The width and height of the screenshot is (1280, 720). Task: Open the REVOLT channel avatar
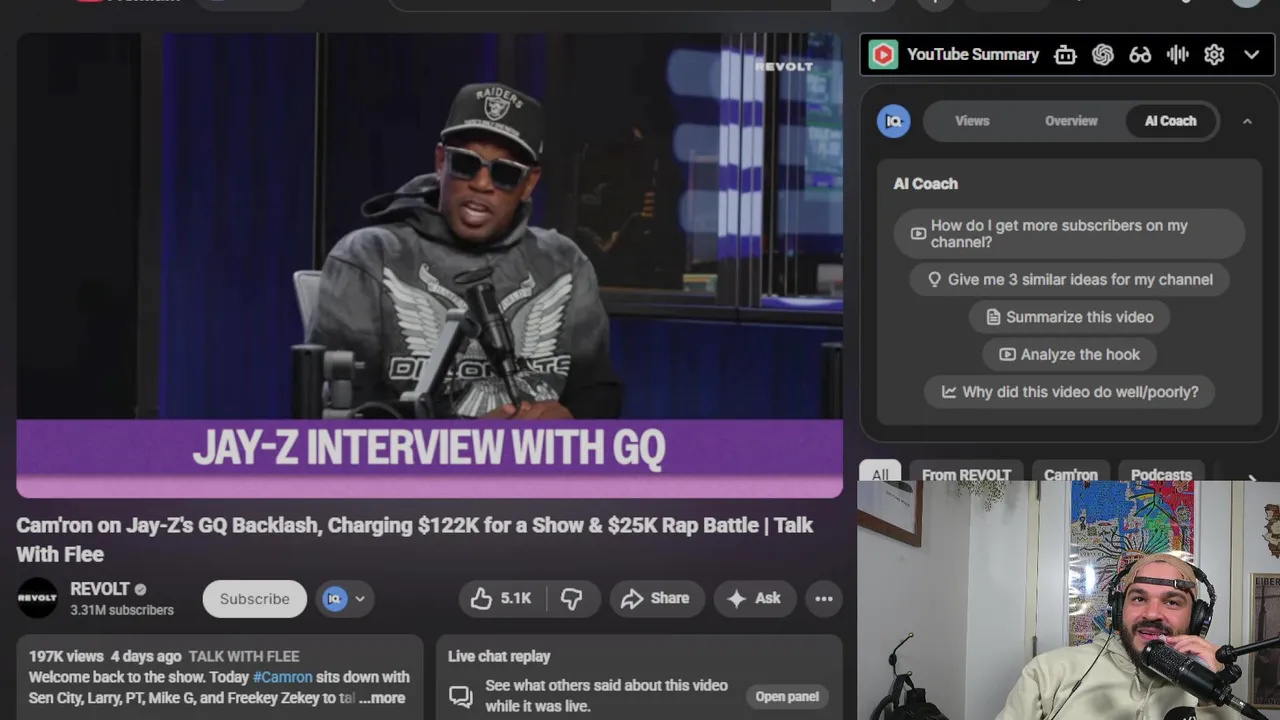38,598
